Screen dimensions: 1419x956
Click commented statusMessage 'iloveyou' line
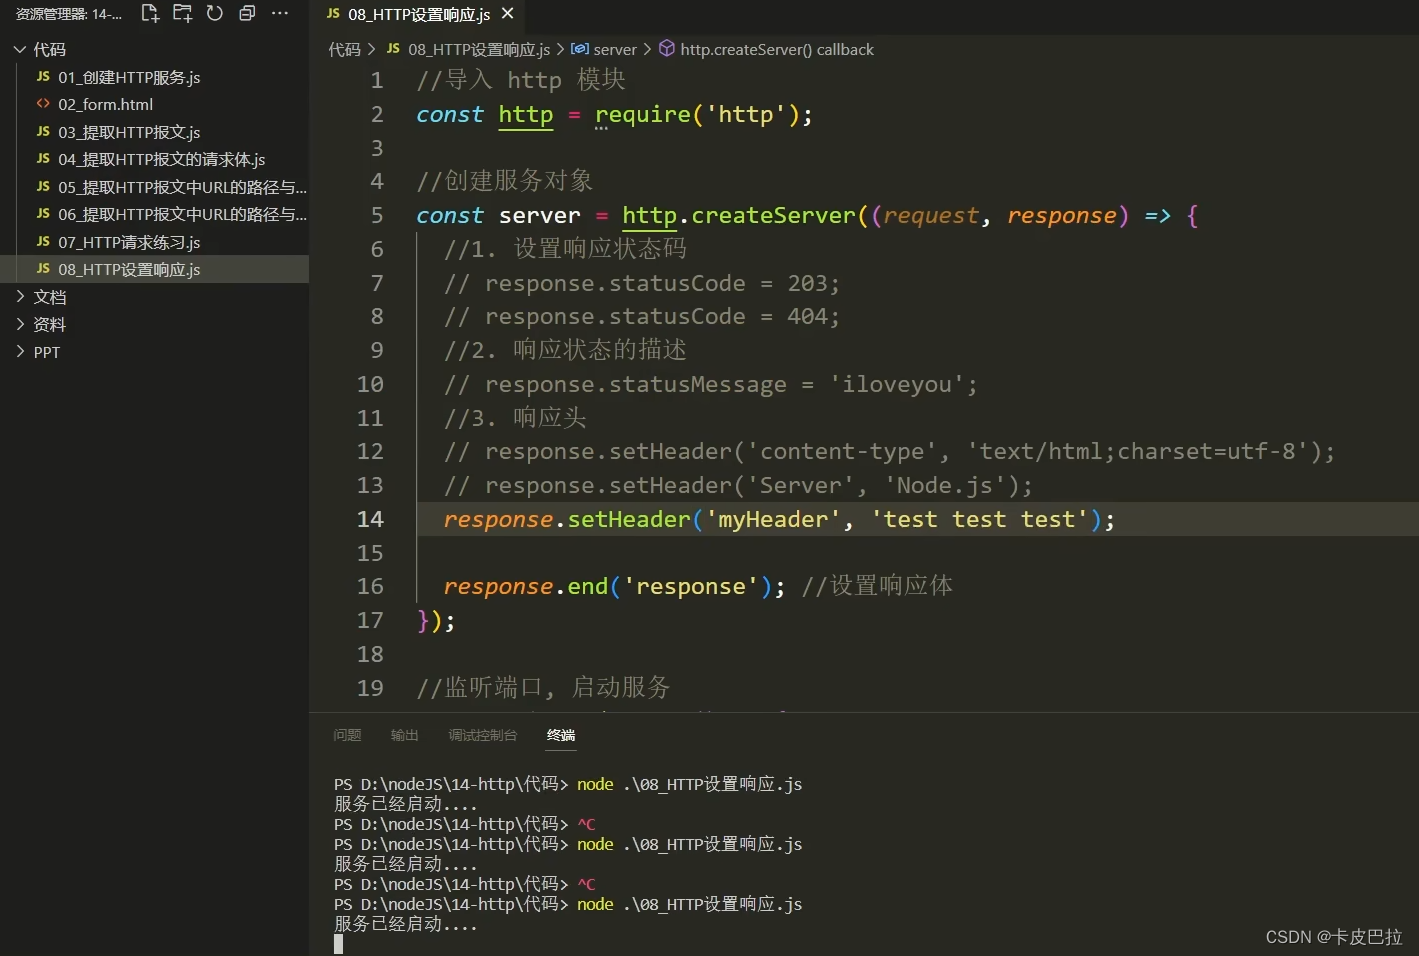point(711,384)
